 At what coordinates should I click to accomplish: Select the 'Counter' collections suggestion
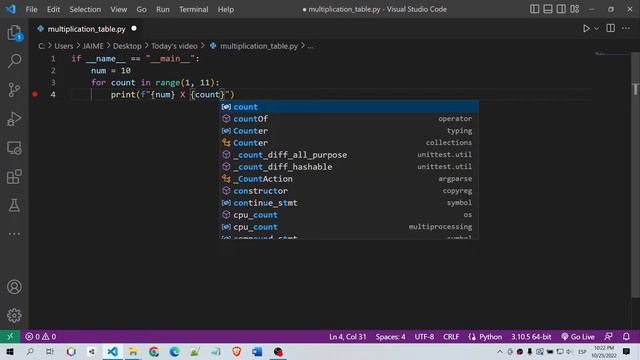[x=349, y=143]
